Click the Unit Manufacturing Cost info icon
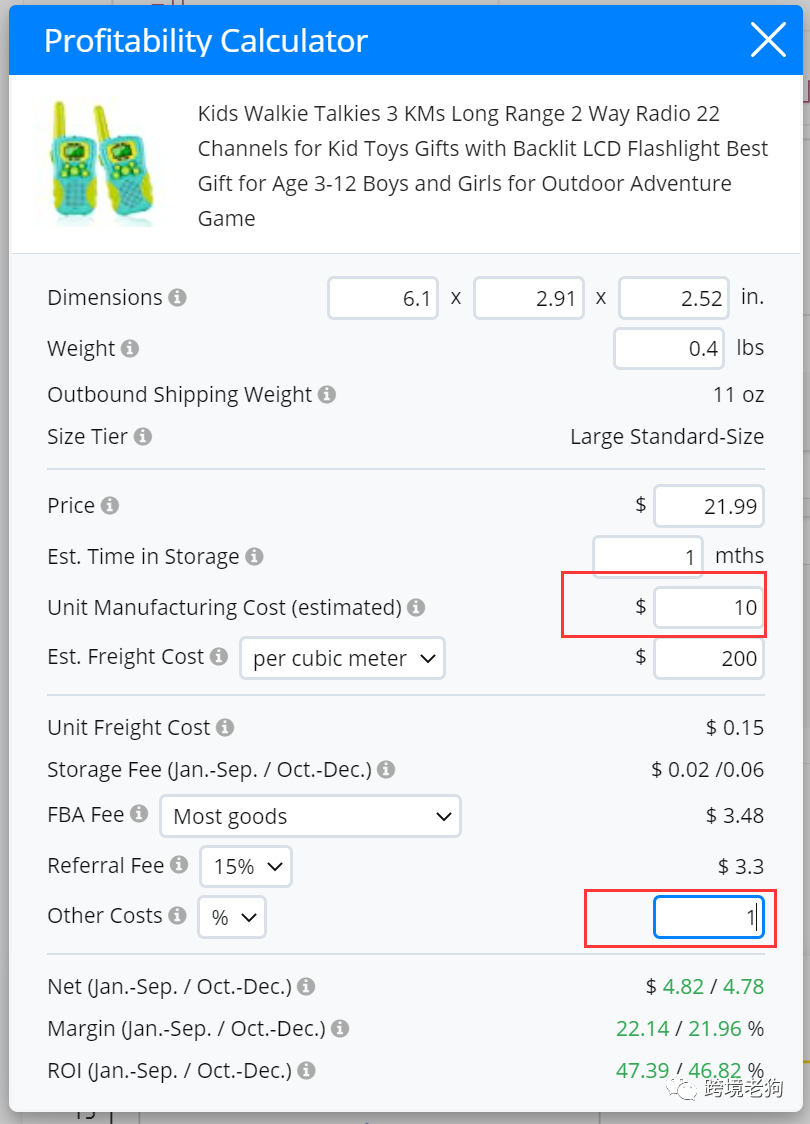810x1124 pixels. pos(416,608)
